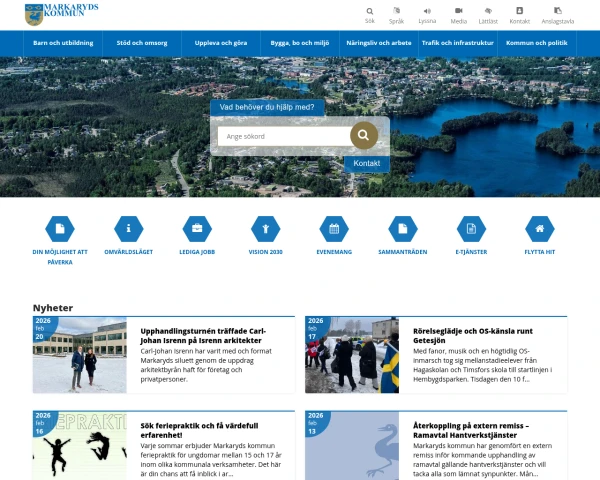Click the LEDIGA JOBB label text
This screenshot has width=600, height=480.
pos(197,252)
